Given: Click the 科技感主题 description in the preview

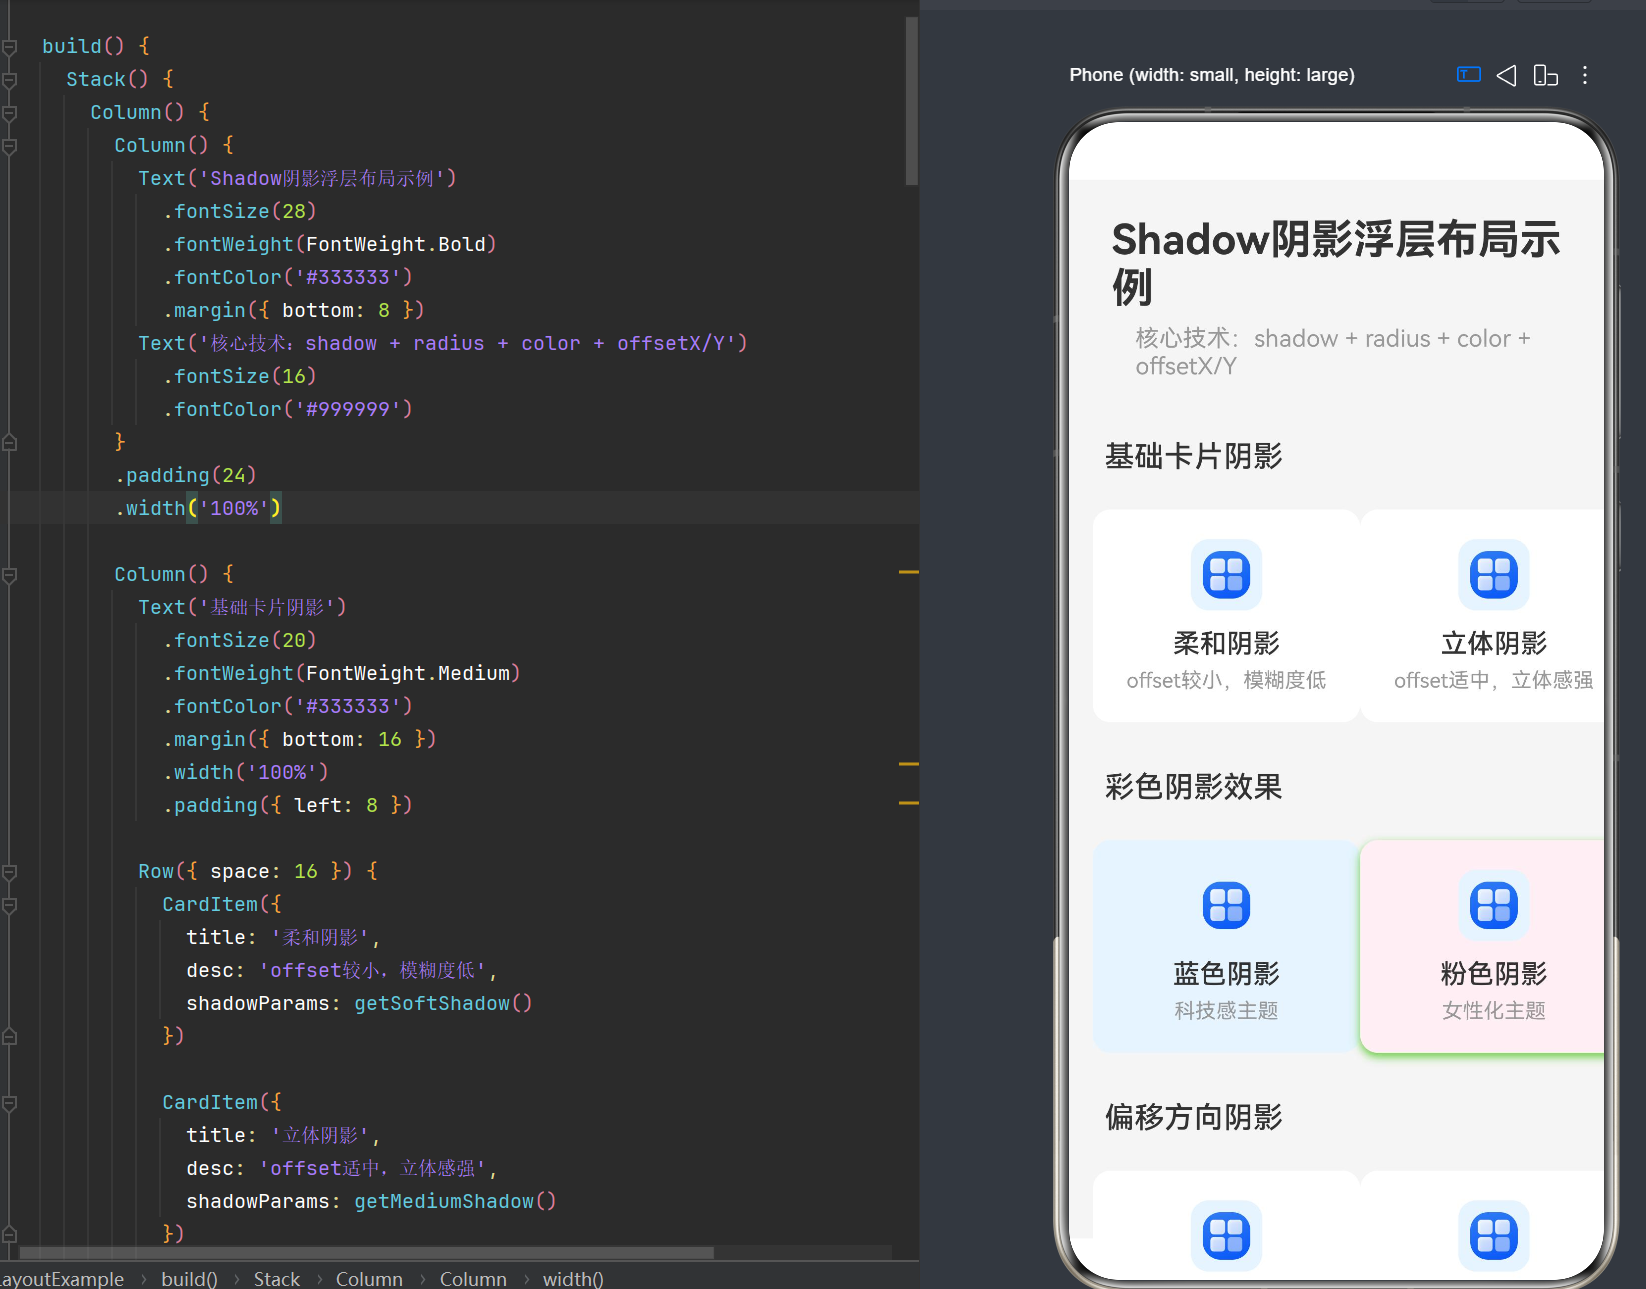Looking at the screenshot, I should click(1226, 1011).
